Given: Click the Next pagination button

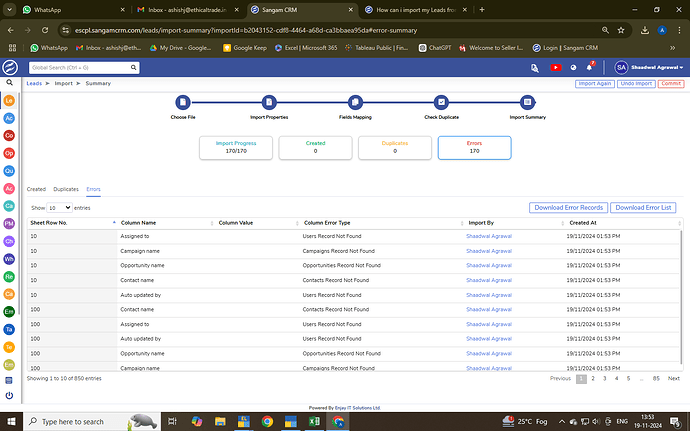Looking at the screenshot, I should tap(674, 379).
